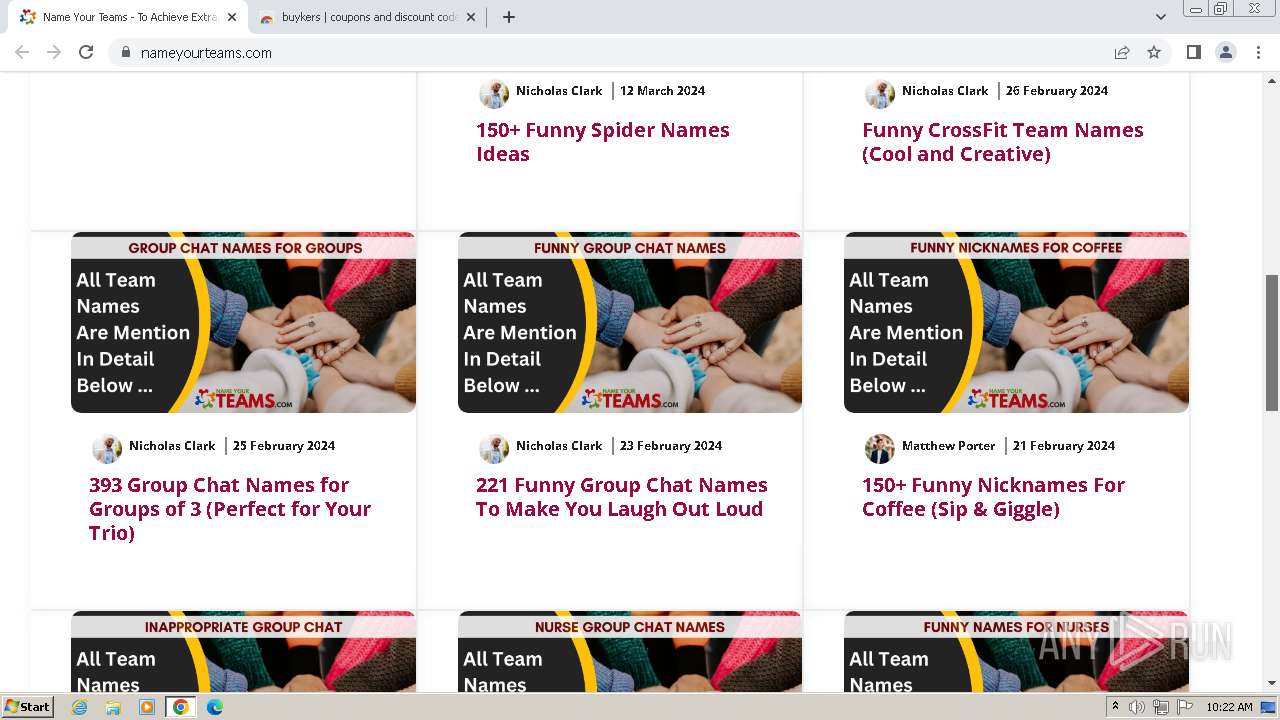The width and height of the screenshot is (1280, 720).
Task: Reload the current page
Action: 86,52
